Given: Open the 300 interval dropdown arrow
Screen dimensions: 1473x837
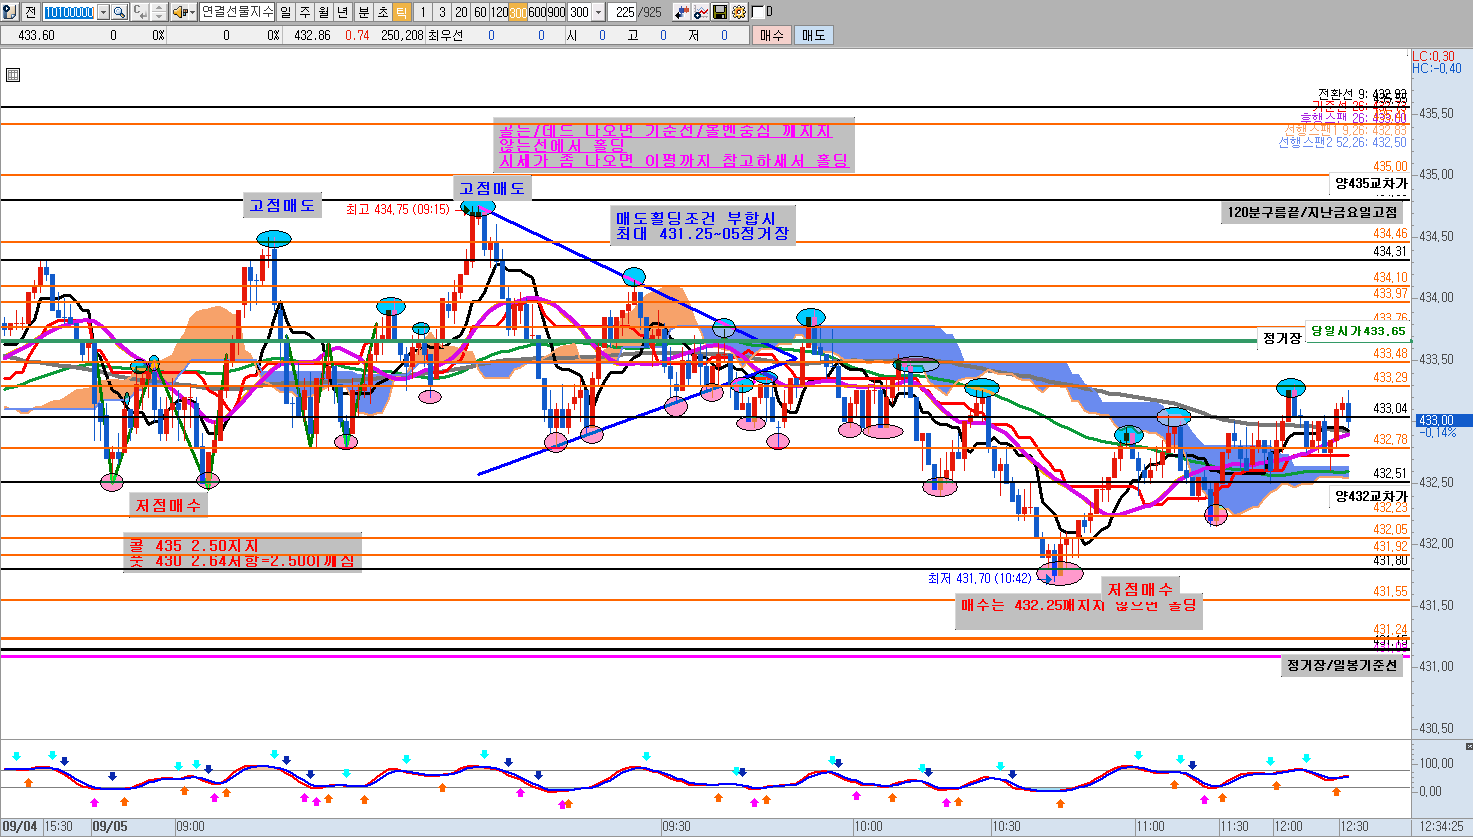Looking at the screenshot, I should click(x=598, y=12).
